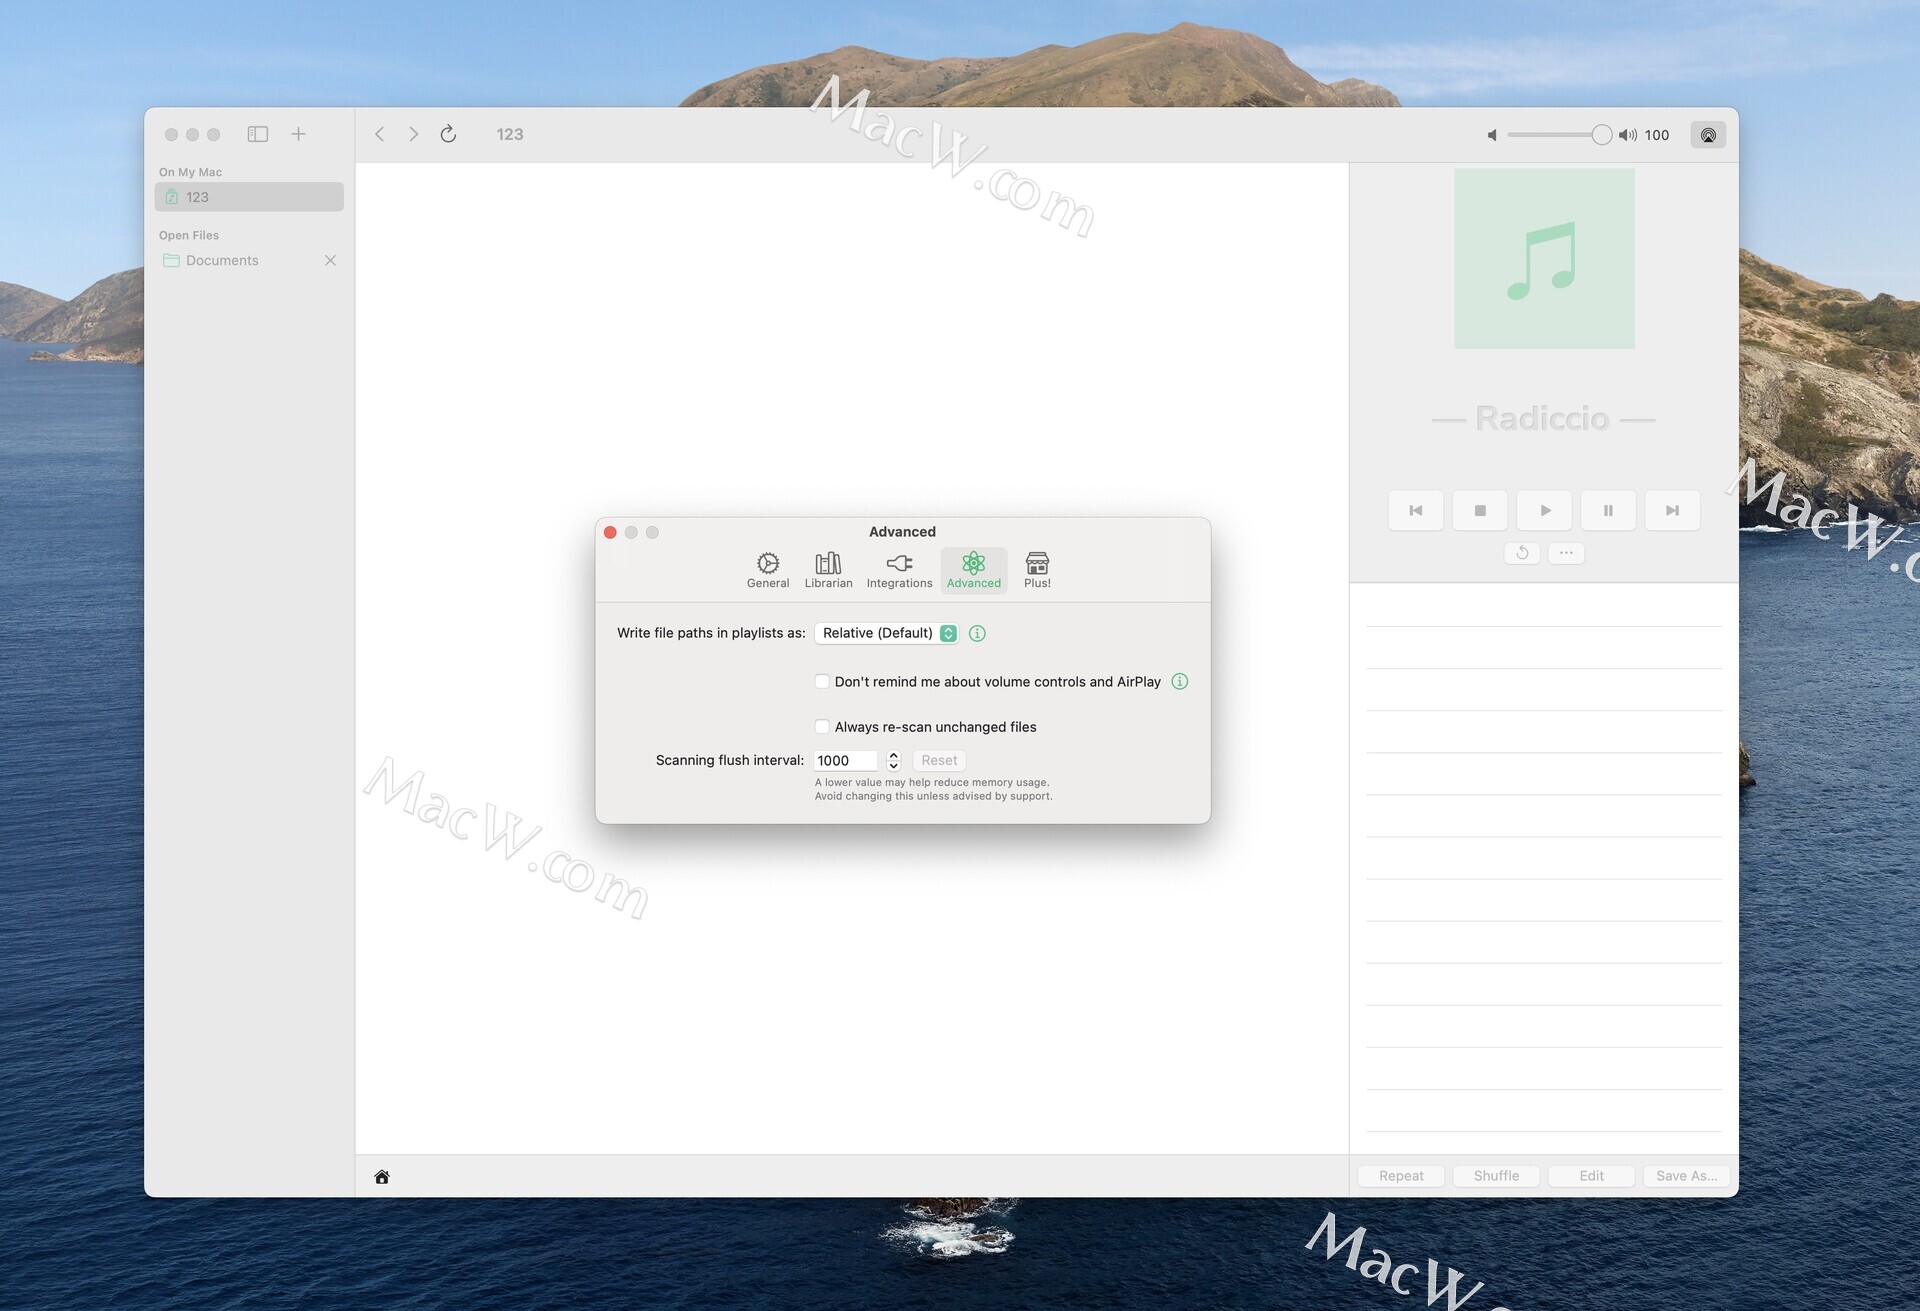Click the Scanning flush interval field
This screenshot has width=1920, height=1311.
[x=846, y=760]
